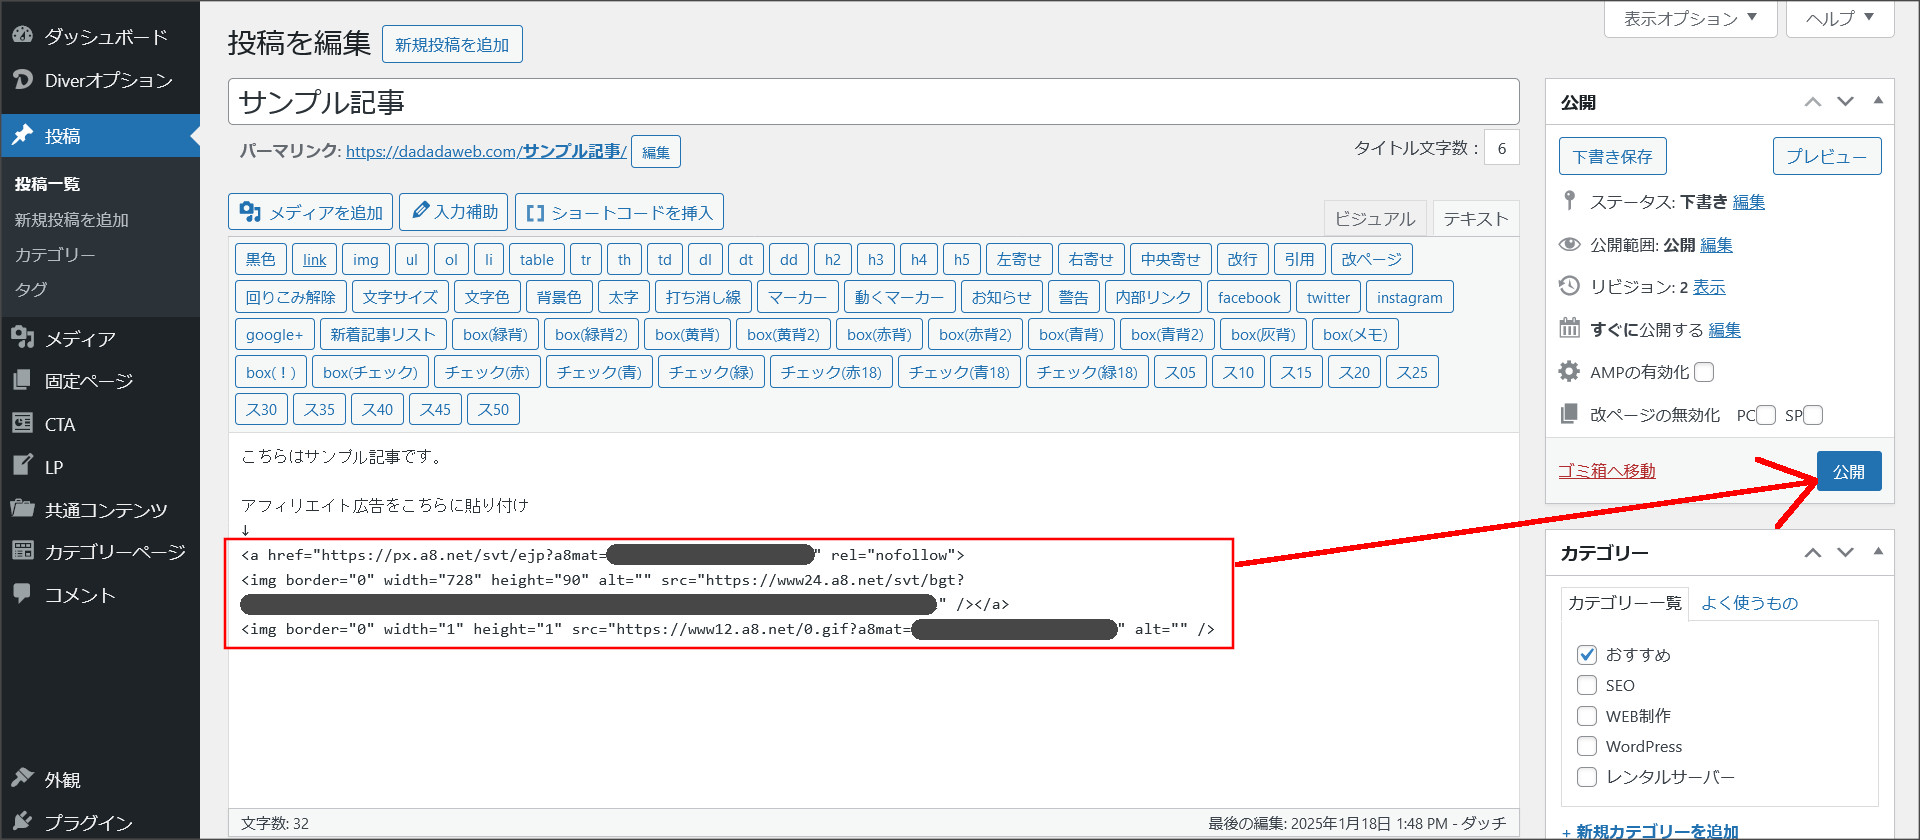Insert 背景色 background color tag
Viewport: 1920px width, 840px height.
[559, 297]
